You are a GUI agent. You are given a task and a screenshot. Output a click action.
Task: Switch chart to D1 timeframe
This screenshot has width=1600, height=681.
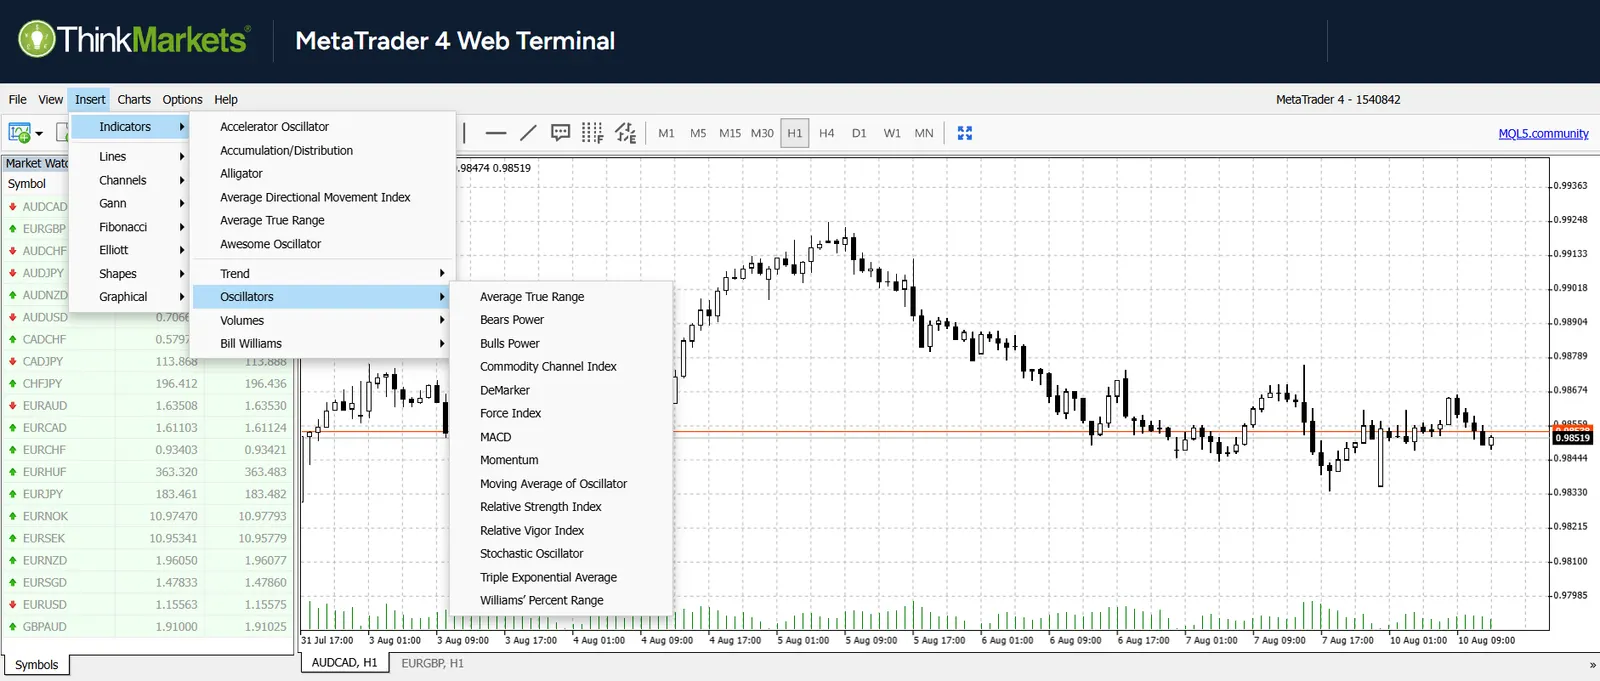tap(859, 133)
